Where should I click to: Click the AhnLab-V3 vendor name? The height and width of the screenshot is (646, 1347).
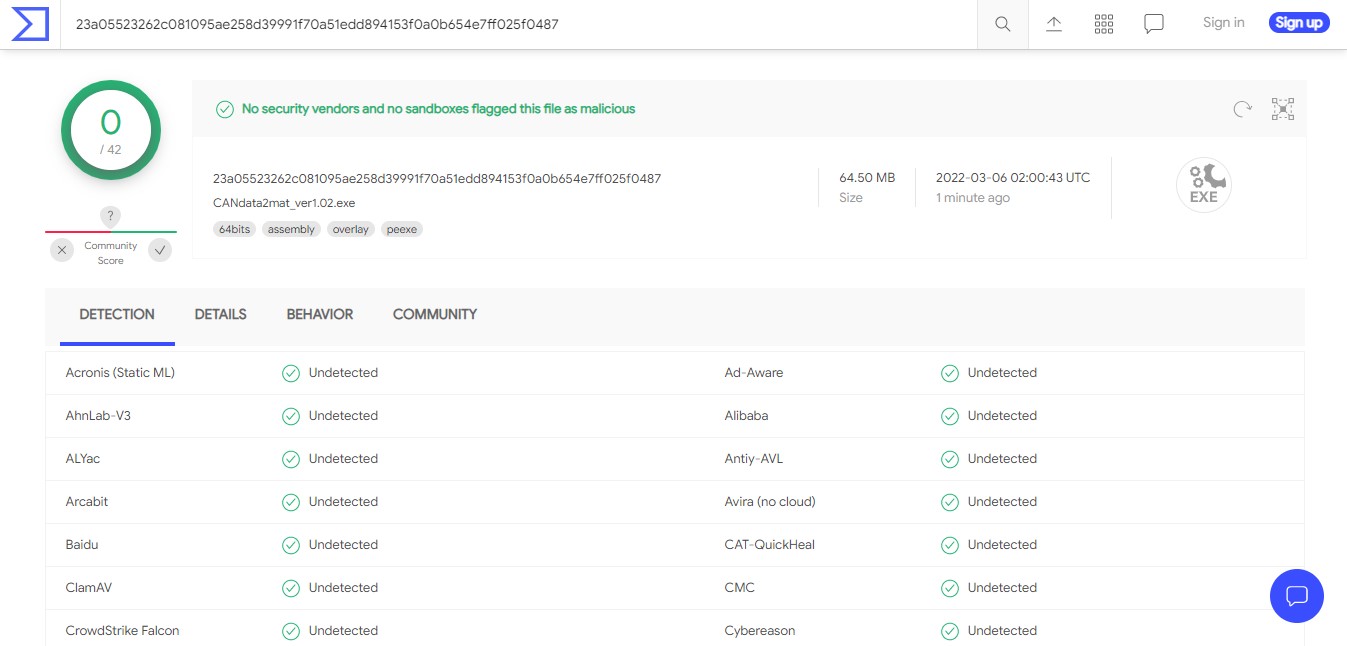(x=98, y=416)
